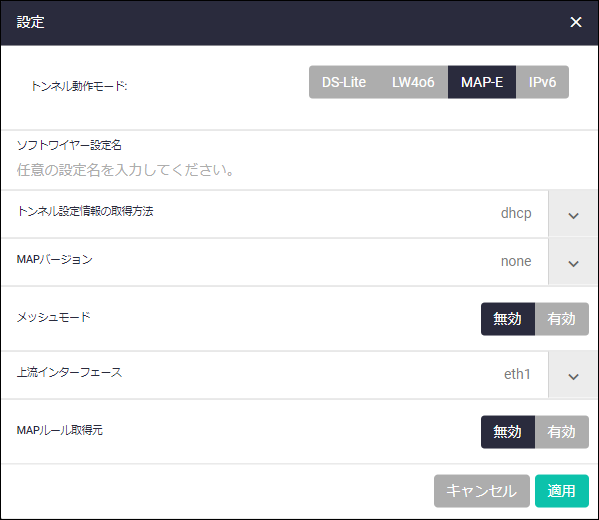Select the DS-Lite tunnel mode
Image resolution: width=599 pixels, height=520 pixels.
(x=344, y=82)
